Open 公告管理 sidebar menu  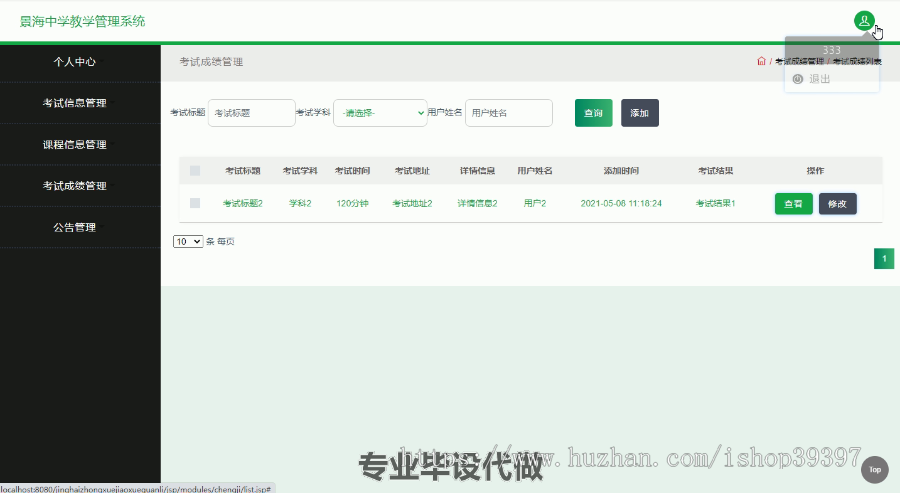tap(75, 227)
